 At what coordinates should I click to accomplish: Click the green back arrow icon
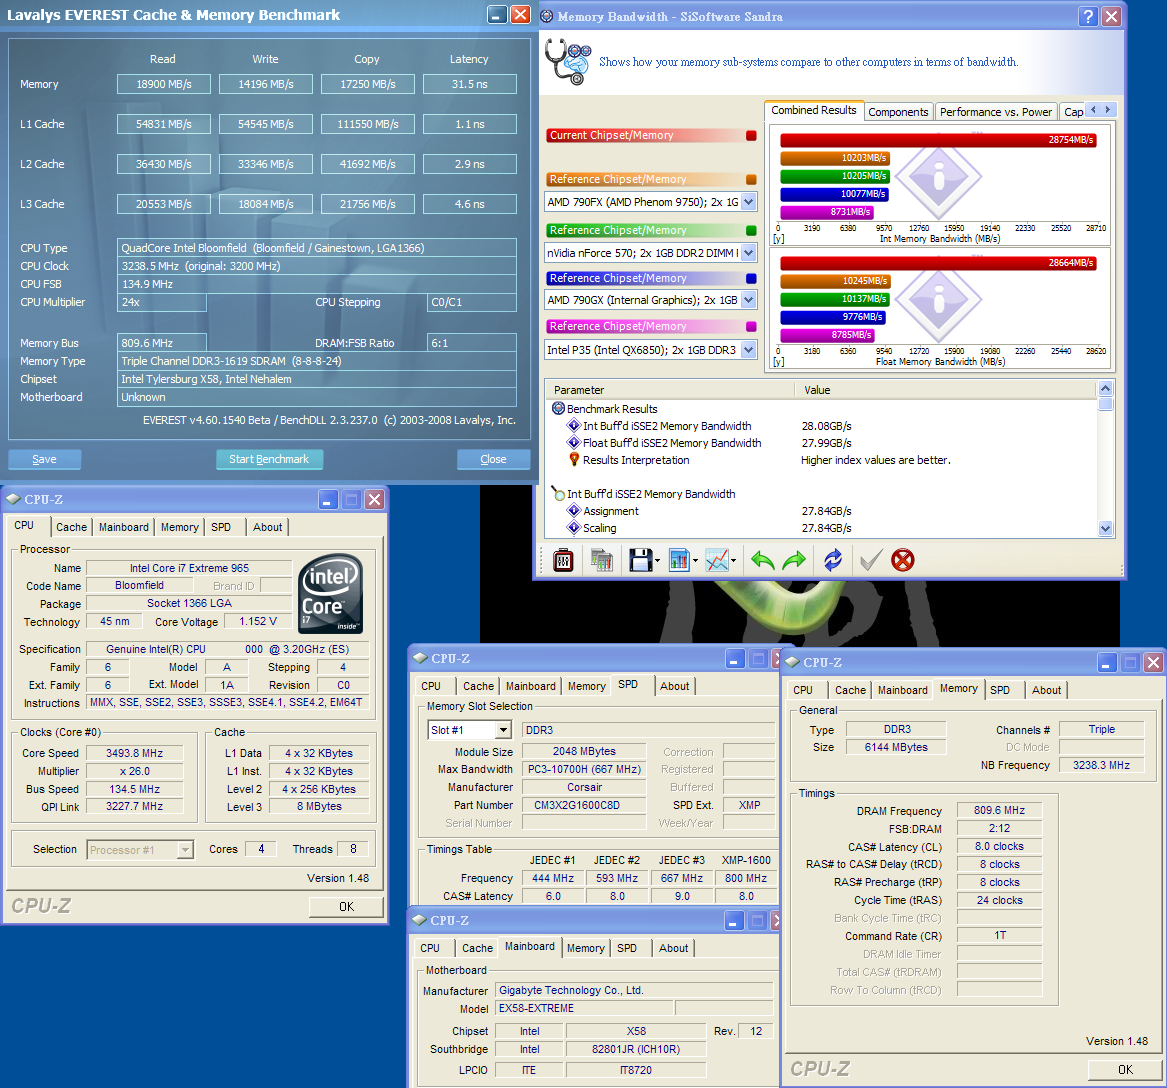coord(763,560)
